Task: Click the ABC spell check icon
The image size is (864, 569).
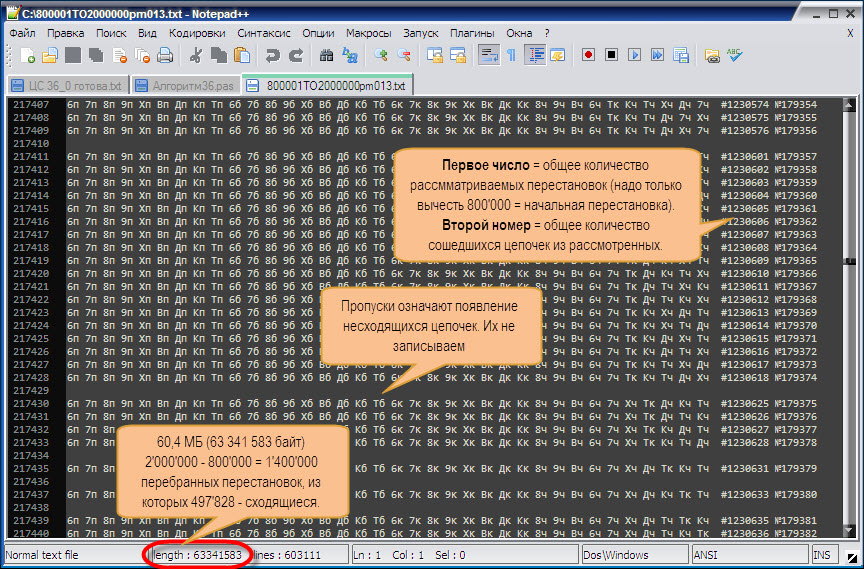Action: click(735, 55)
